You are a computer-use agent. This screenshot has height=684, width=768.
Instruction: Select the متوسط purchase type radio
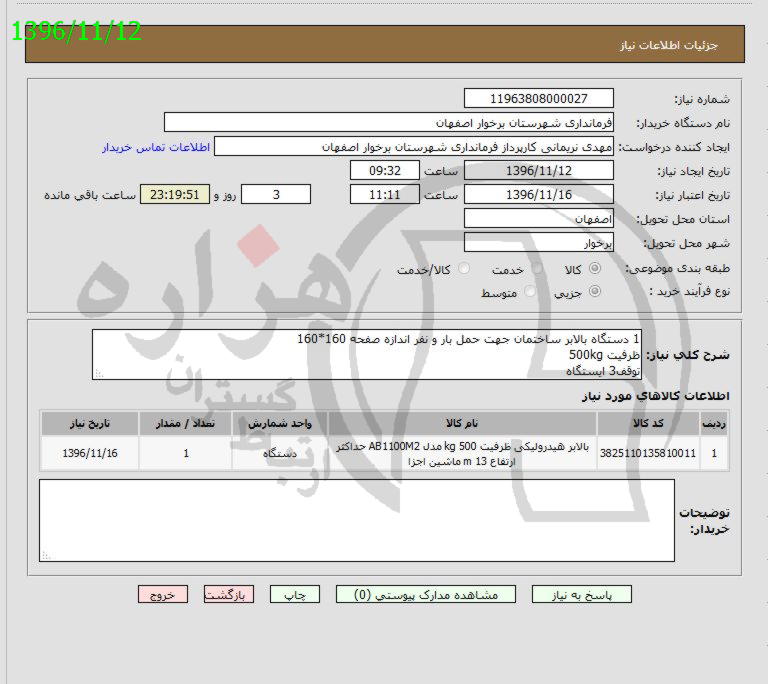pos(530,291)
